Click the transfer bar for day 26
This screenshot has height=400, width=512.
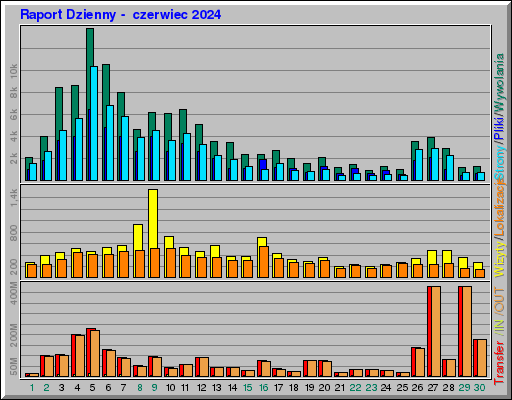[418, 362]
